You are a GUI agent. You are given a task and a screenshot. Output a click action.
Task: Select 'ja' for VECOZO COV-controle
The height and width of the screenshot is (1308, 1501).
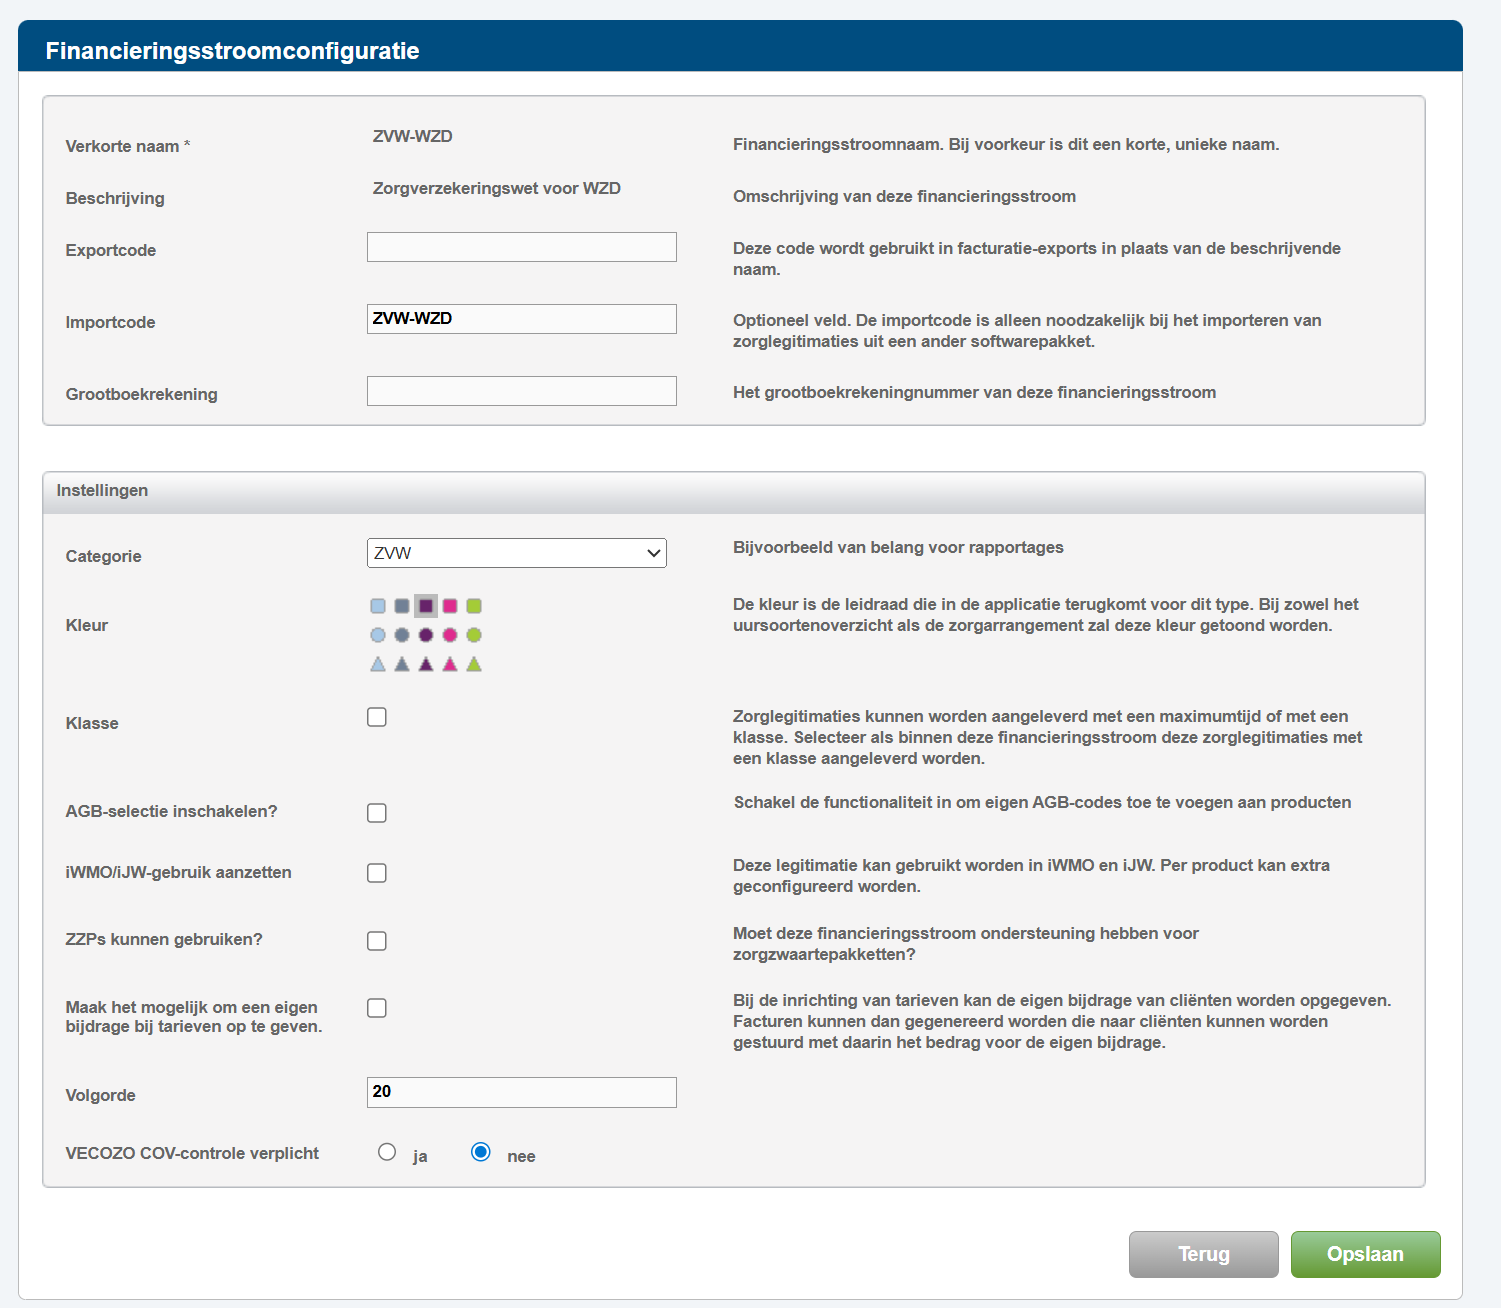tap(387, 1152)
